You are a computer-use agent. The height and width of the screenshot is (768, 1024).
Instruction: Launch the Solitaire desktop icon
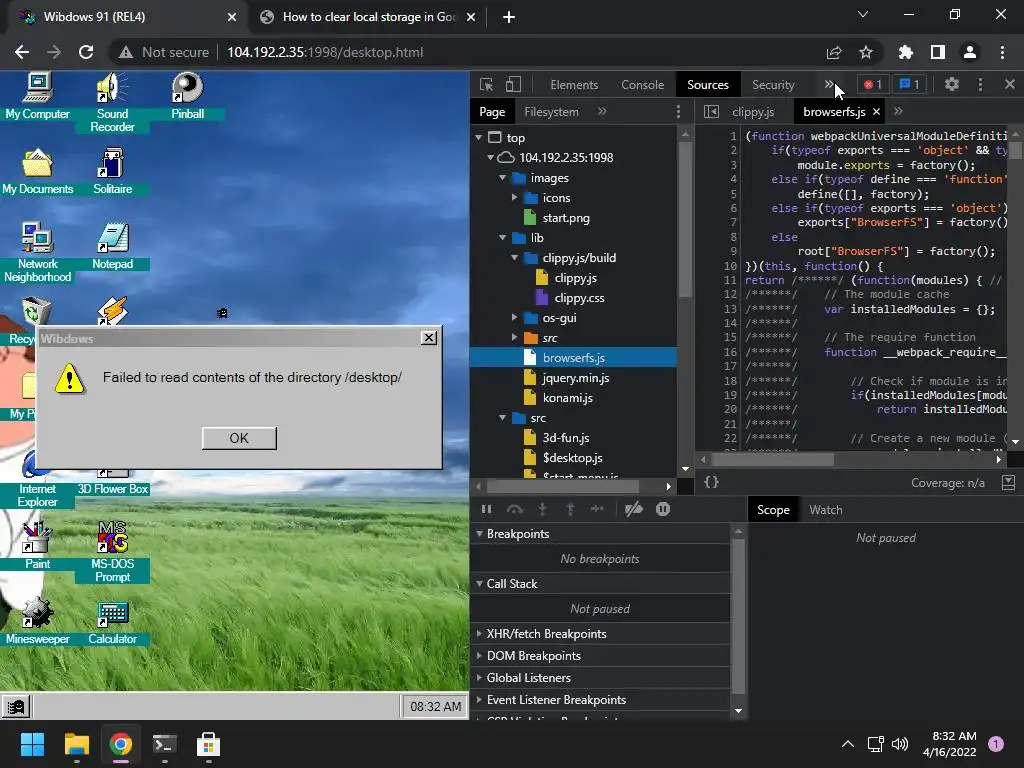112,172
